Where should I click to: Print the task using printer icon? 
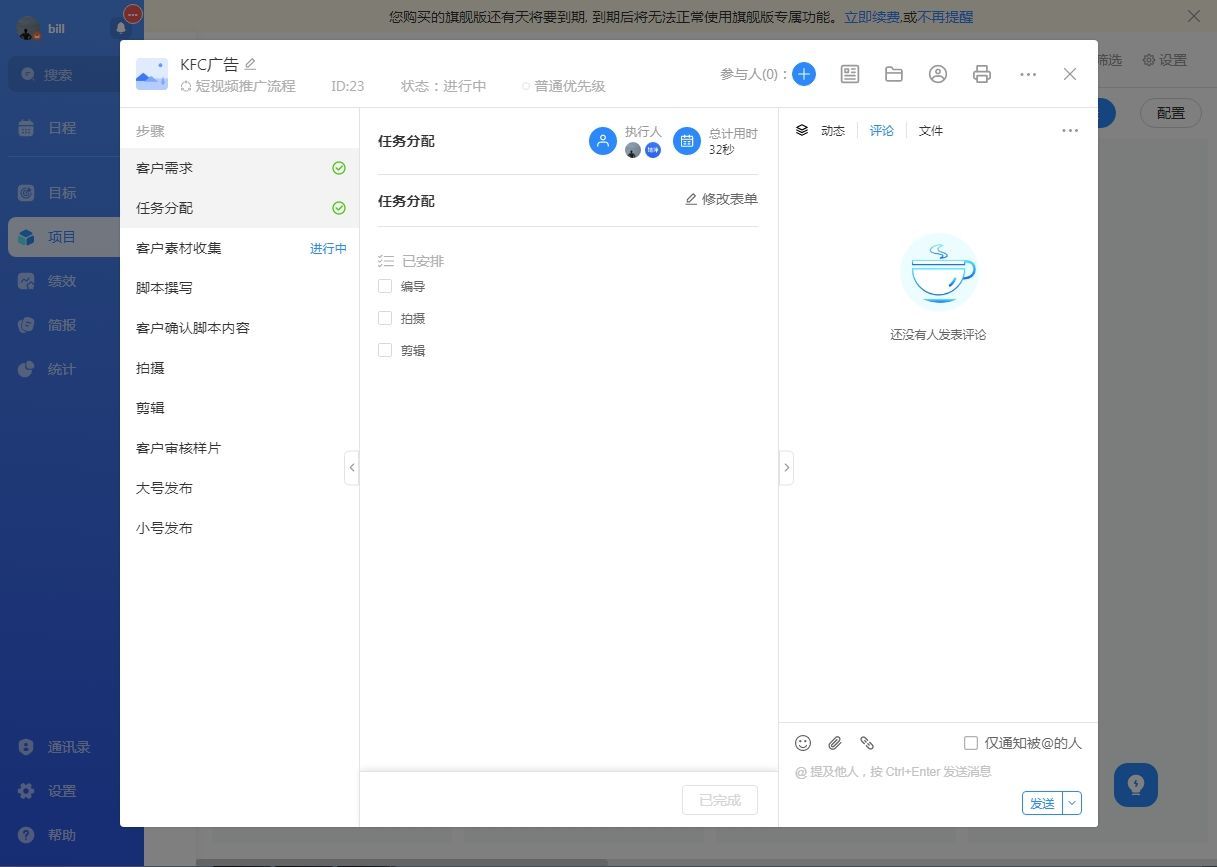coord(982,74)
